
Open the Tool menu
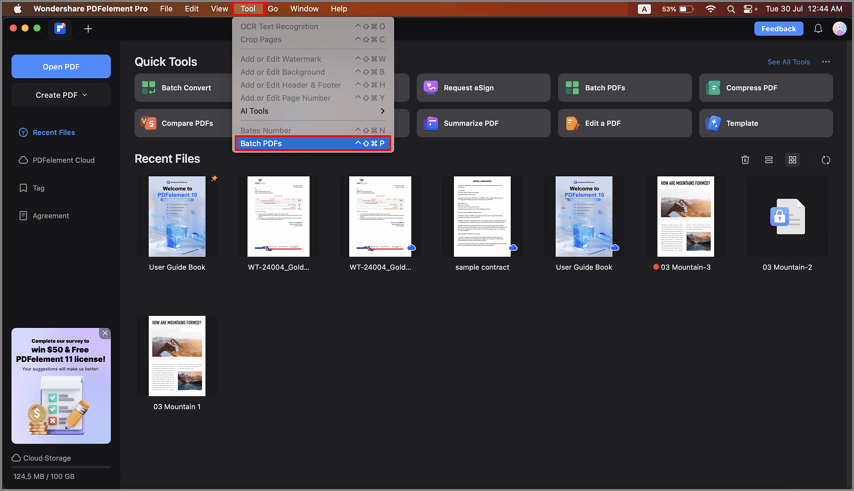(x=248, y=9)
